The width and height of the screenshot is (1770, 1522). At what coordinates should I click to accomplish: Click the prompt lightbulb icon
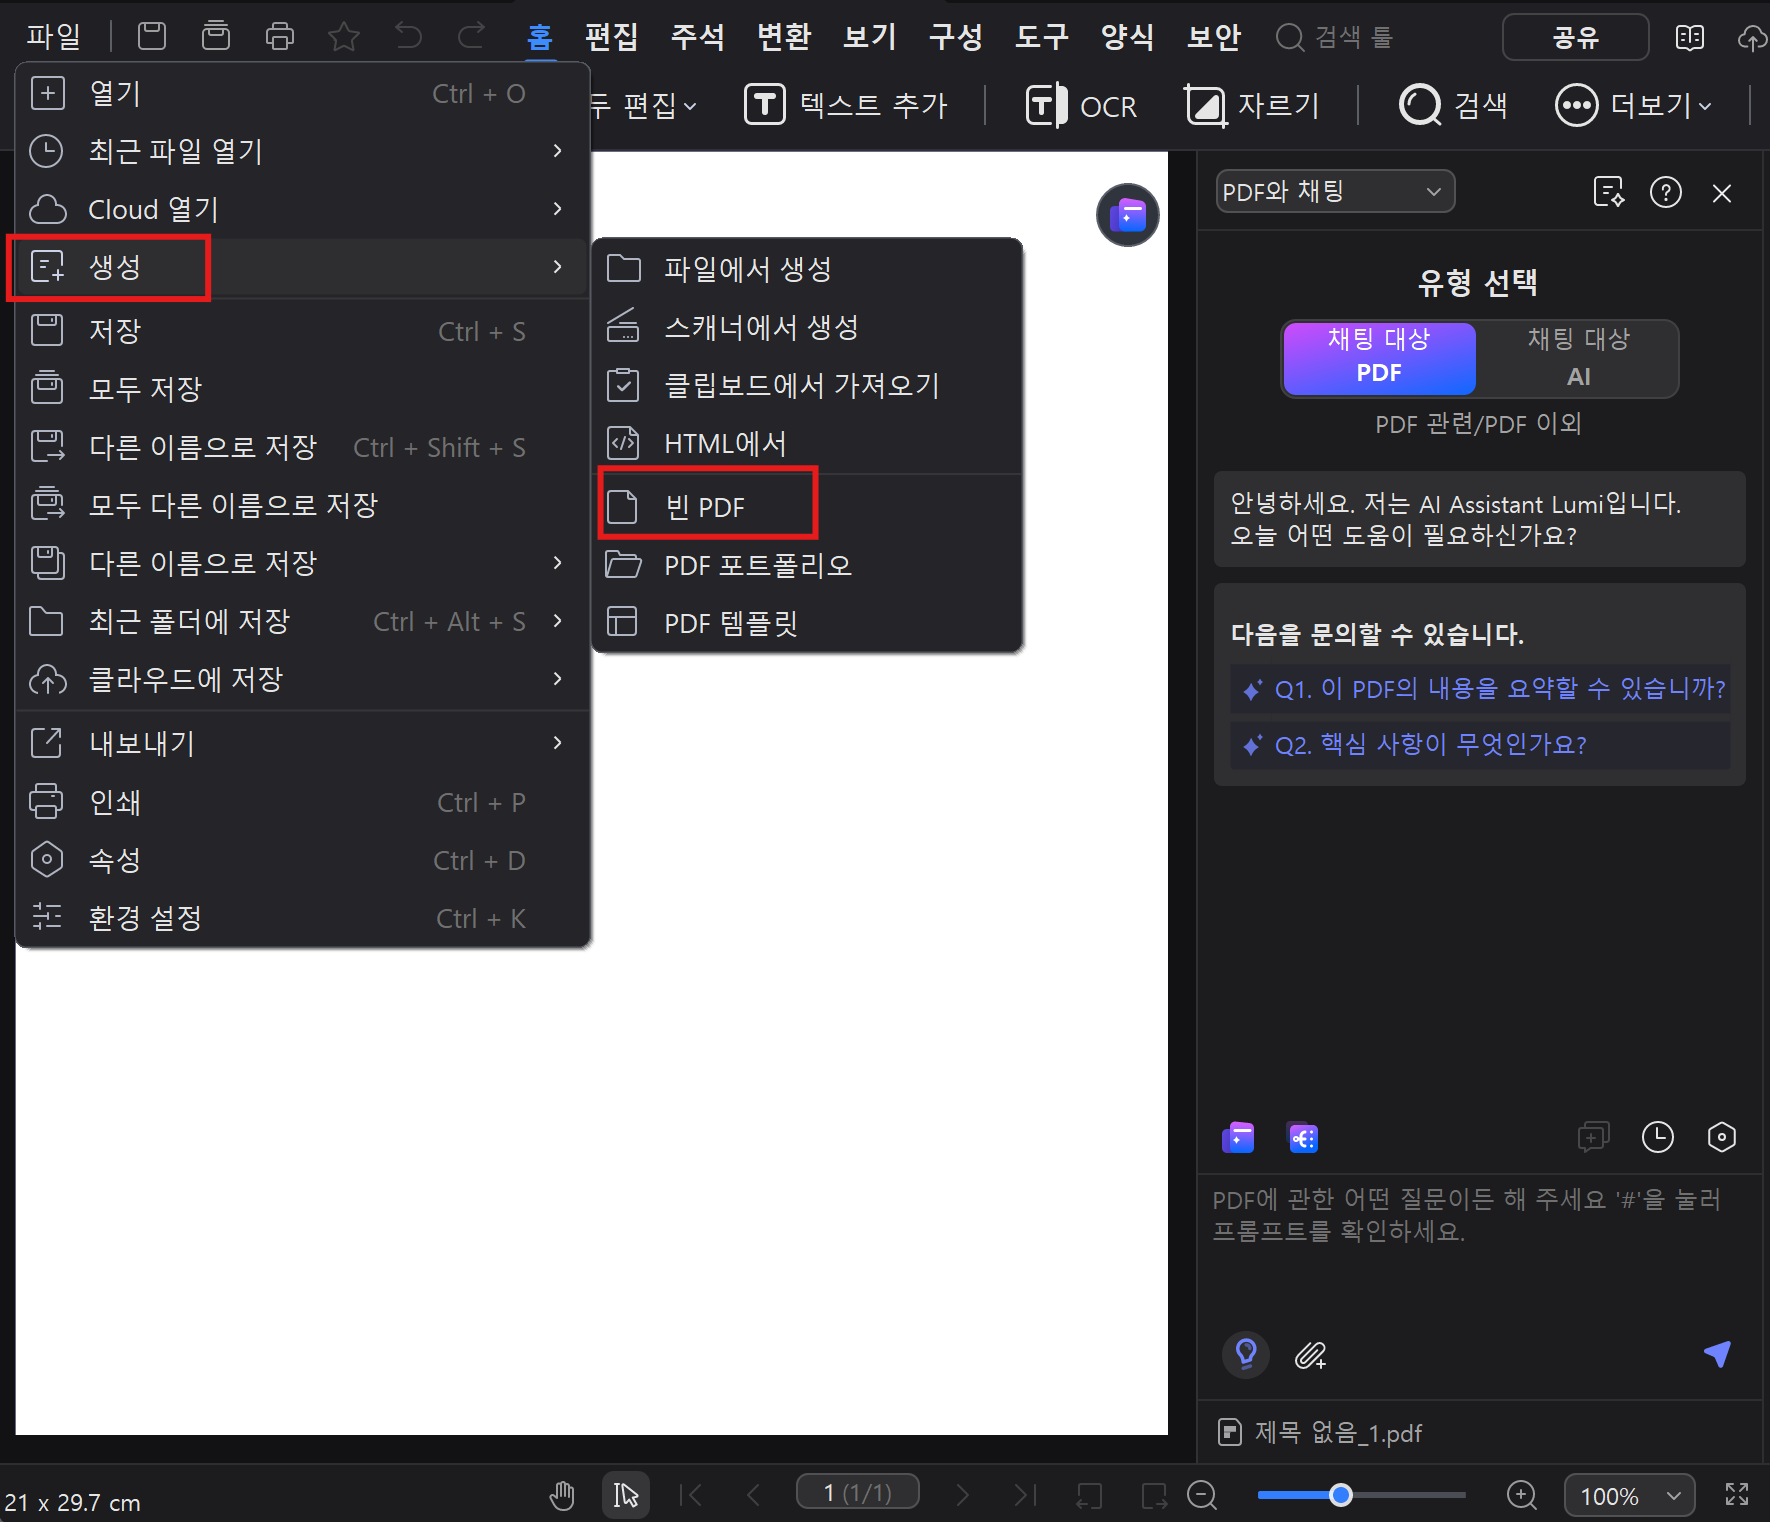point(1246,1355)
